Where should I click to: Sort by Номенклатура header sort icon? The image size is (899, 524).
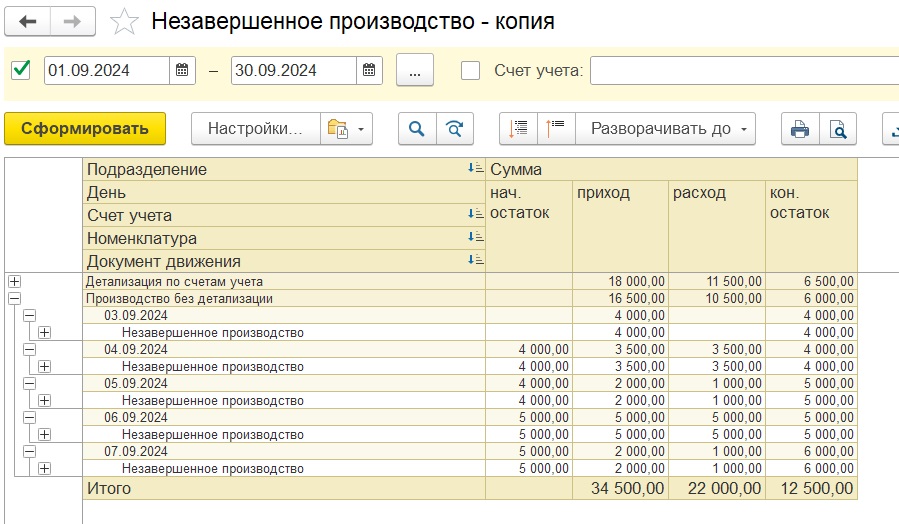(x=475, y=237)
